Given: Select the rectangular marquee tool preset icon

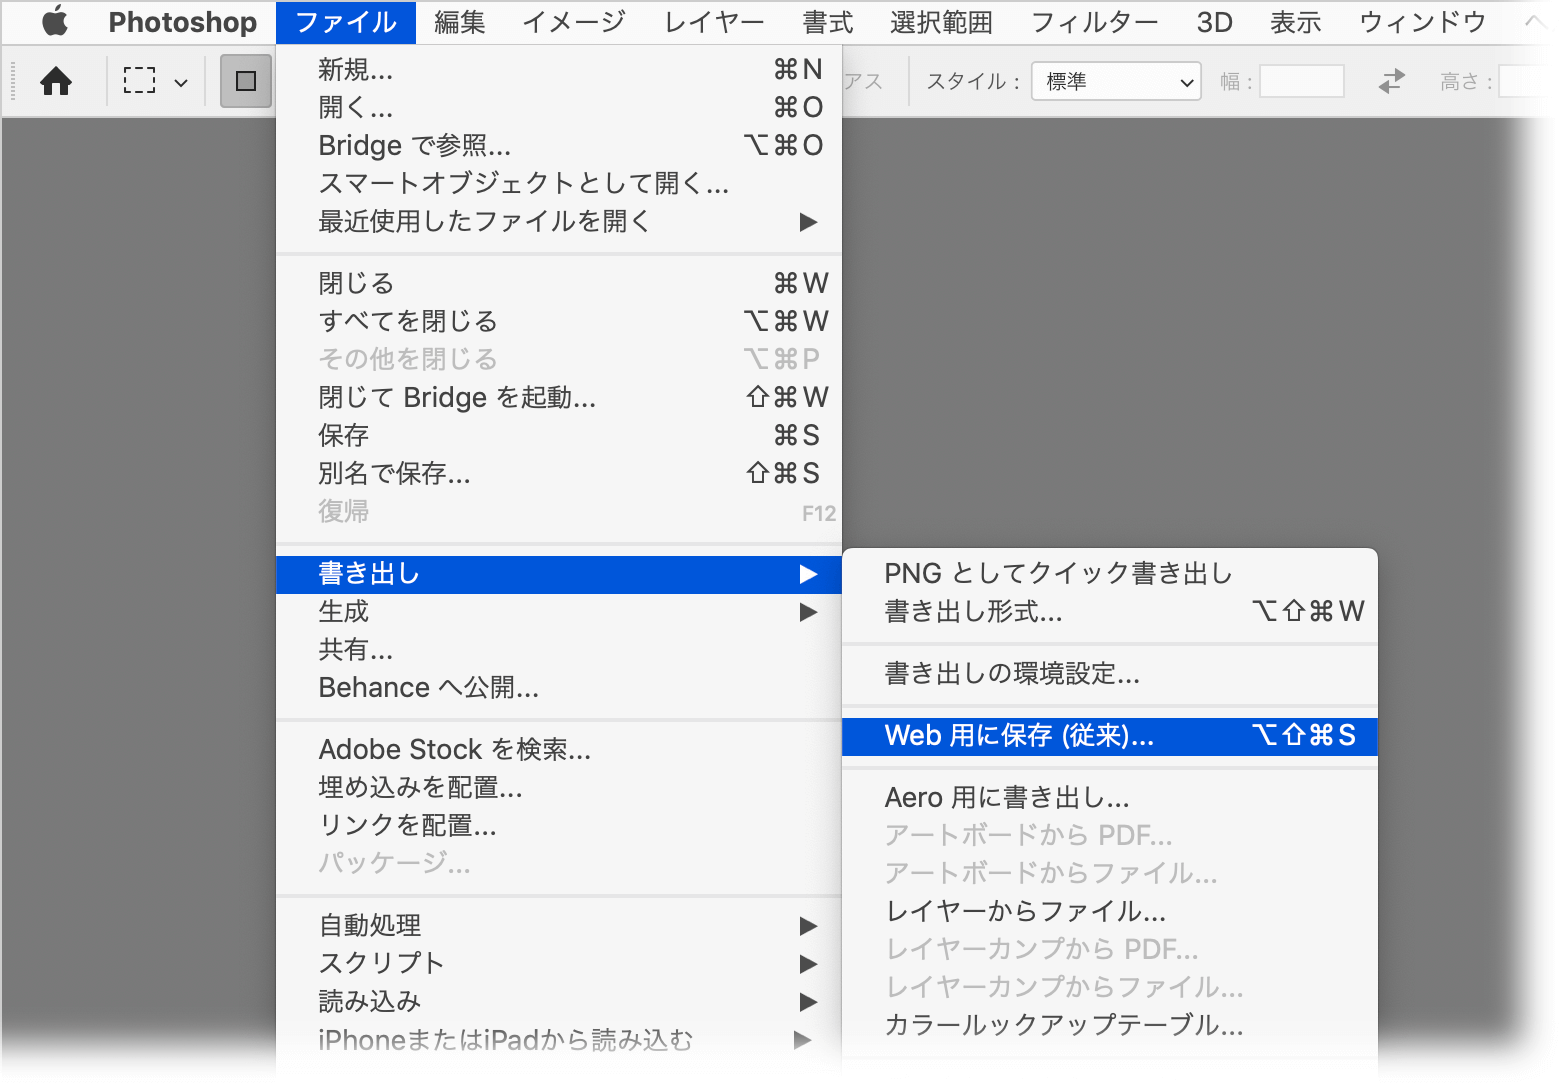Looking at the screenshot, I should pyautogui.click(x=139, y=81).
